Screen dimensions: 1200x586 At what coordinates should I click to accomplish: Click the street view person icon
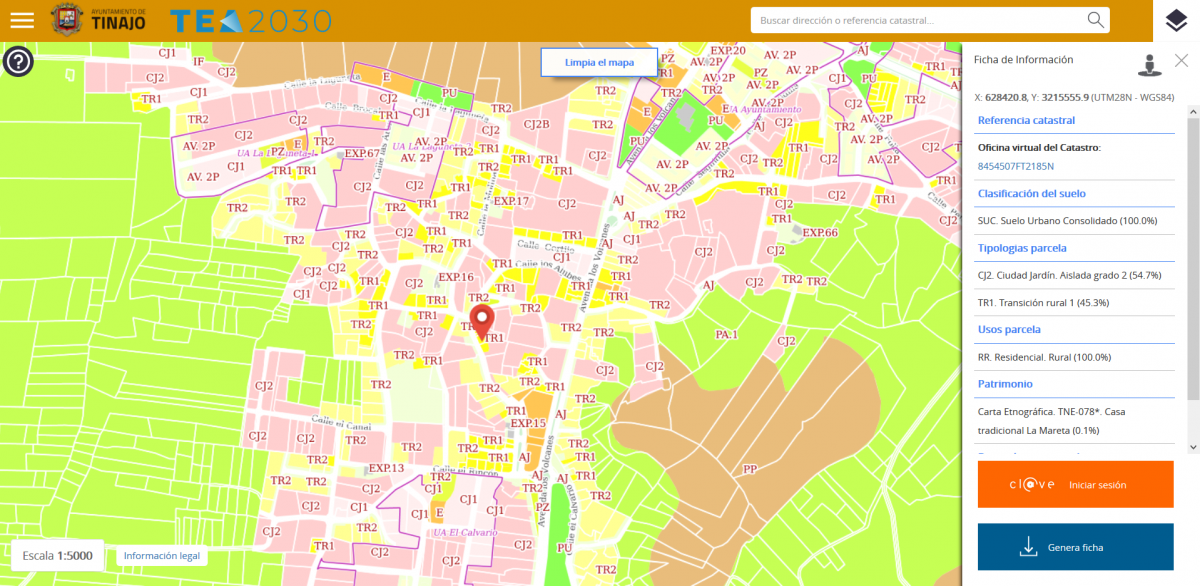1150,64
